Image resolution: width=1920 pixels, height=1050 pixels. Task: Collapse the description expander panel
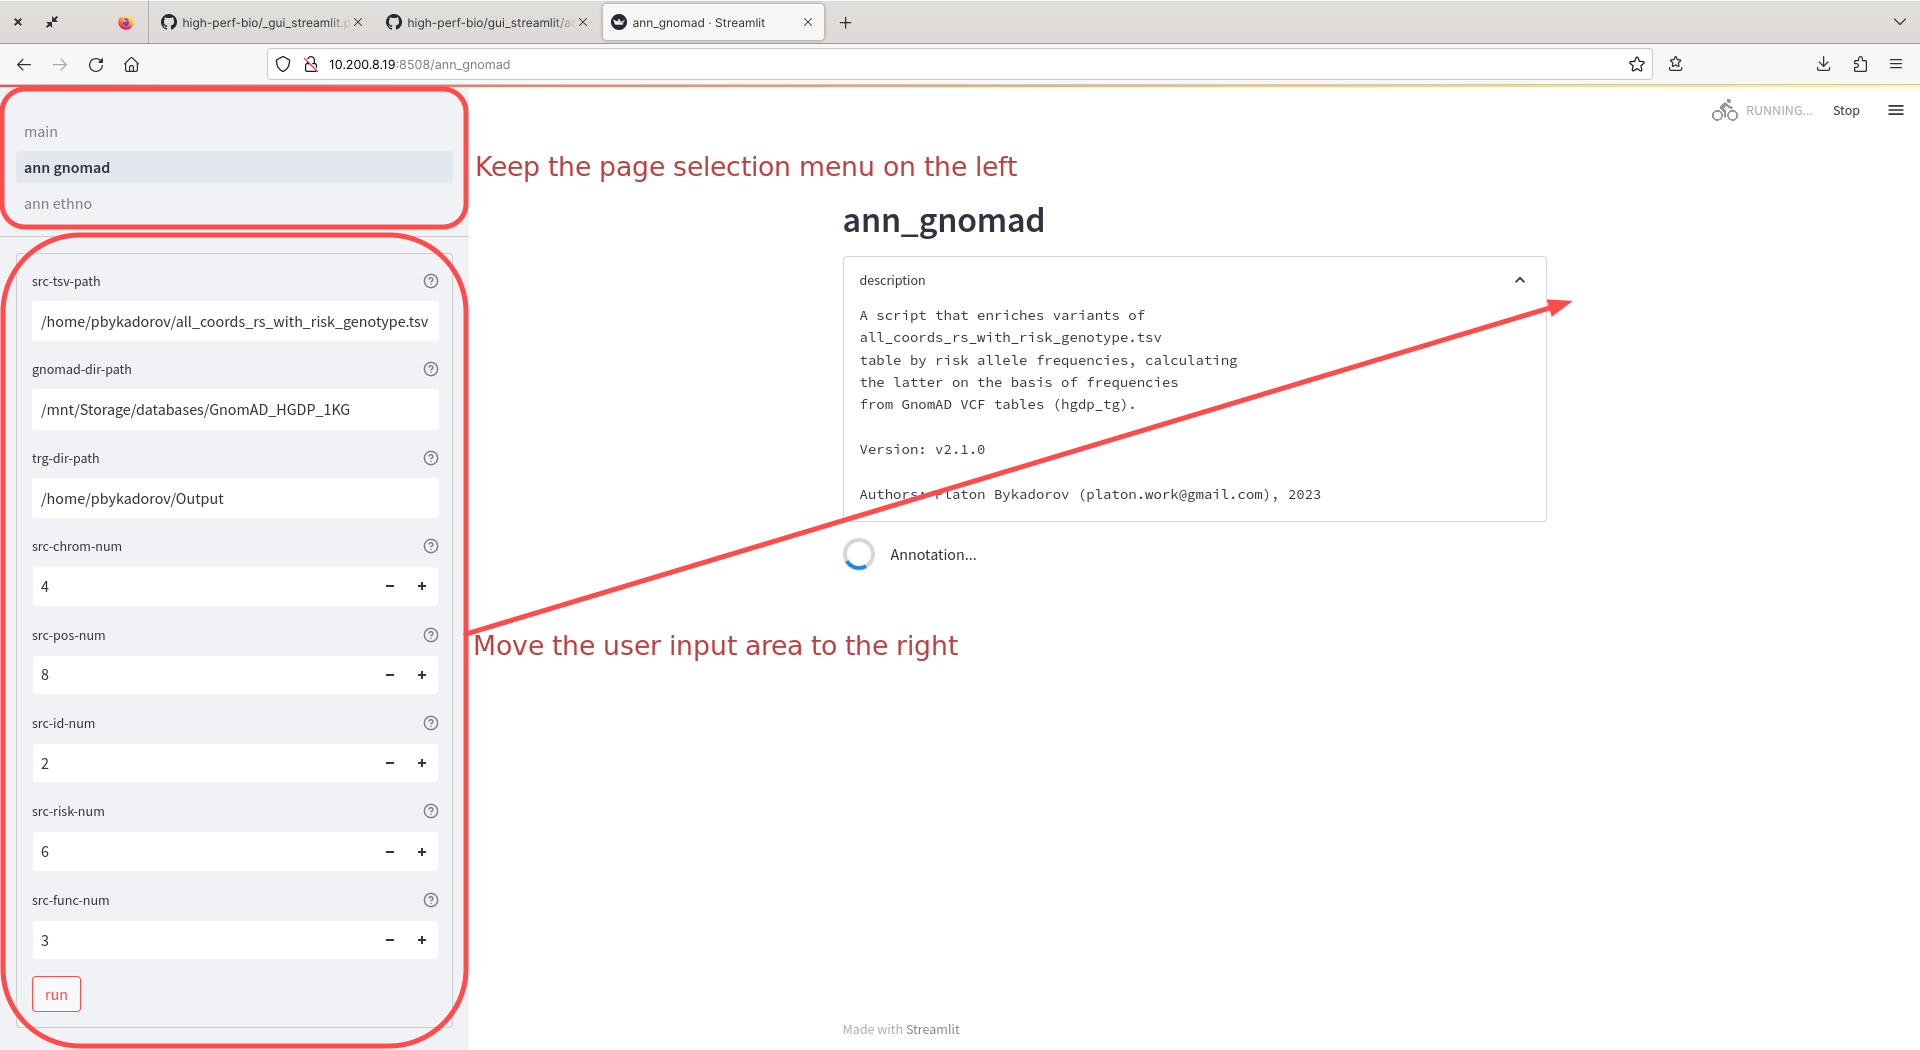coord(1520,280)
